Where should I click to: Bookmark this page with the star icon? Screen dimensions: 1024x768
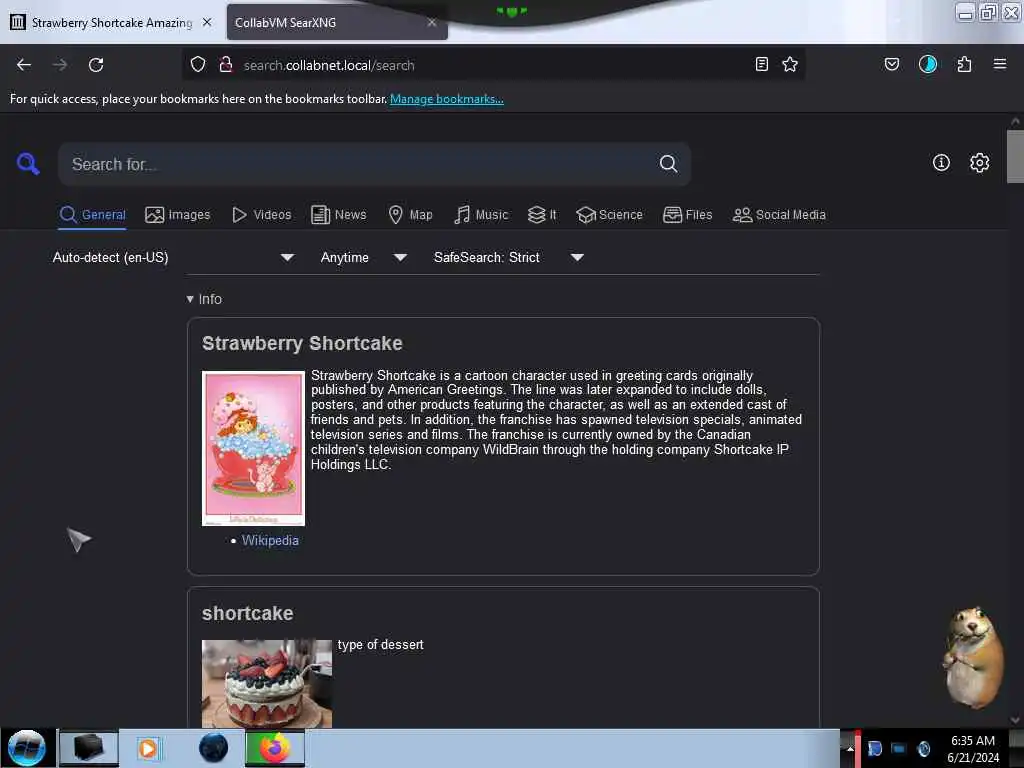790,64
